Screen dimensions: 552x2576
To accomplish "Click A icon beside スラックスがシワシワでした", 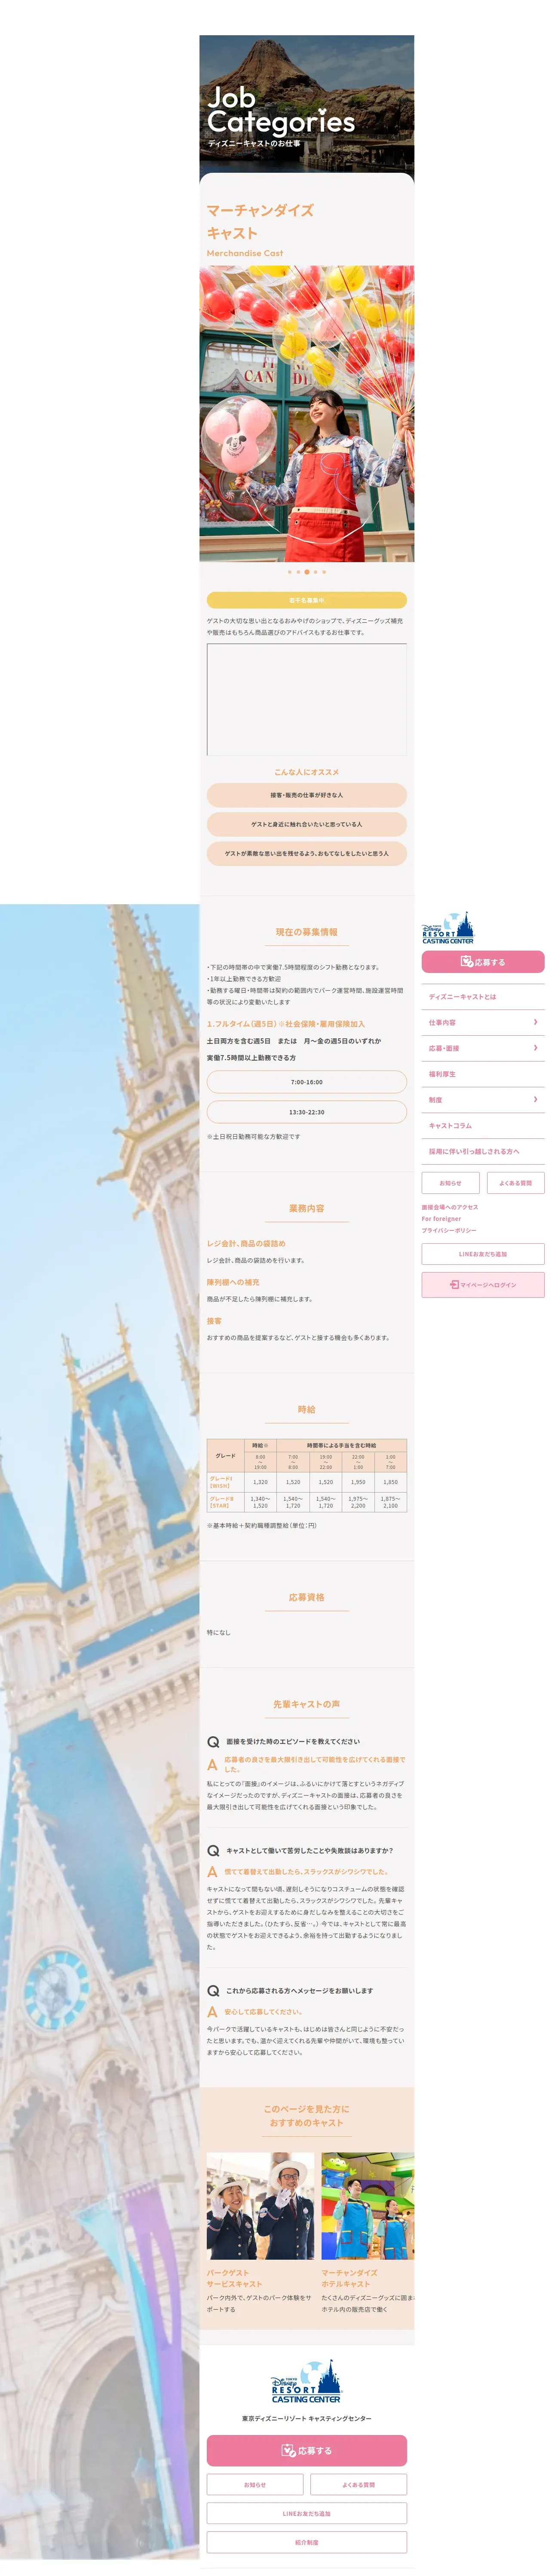I will (x=212, y=1871).
